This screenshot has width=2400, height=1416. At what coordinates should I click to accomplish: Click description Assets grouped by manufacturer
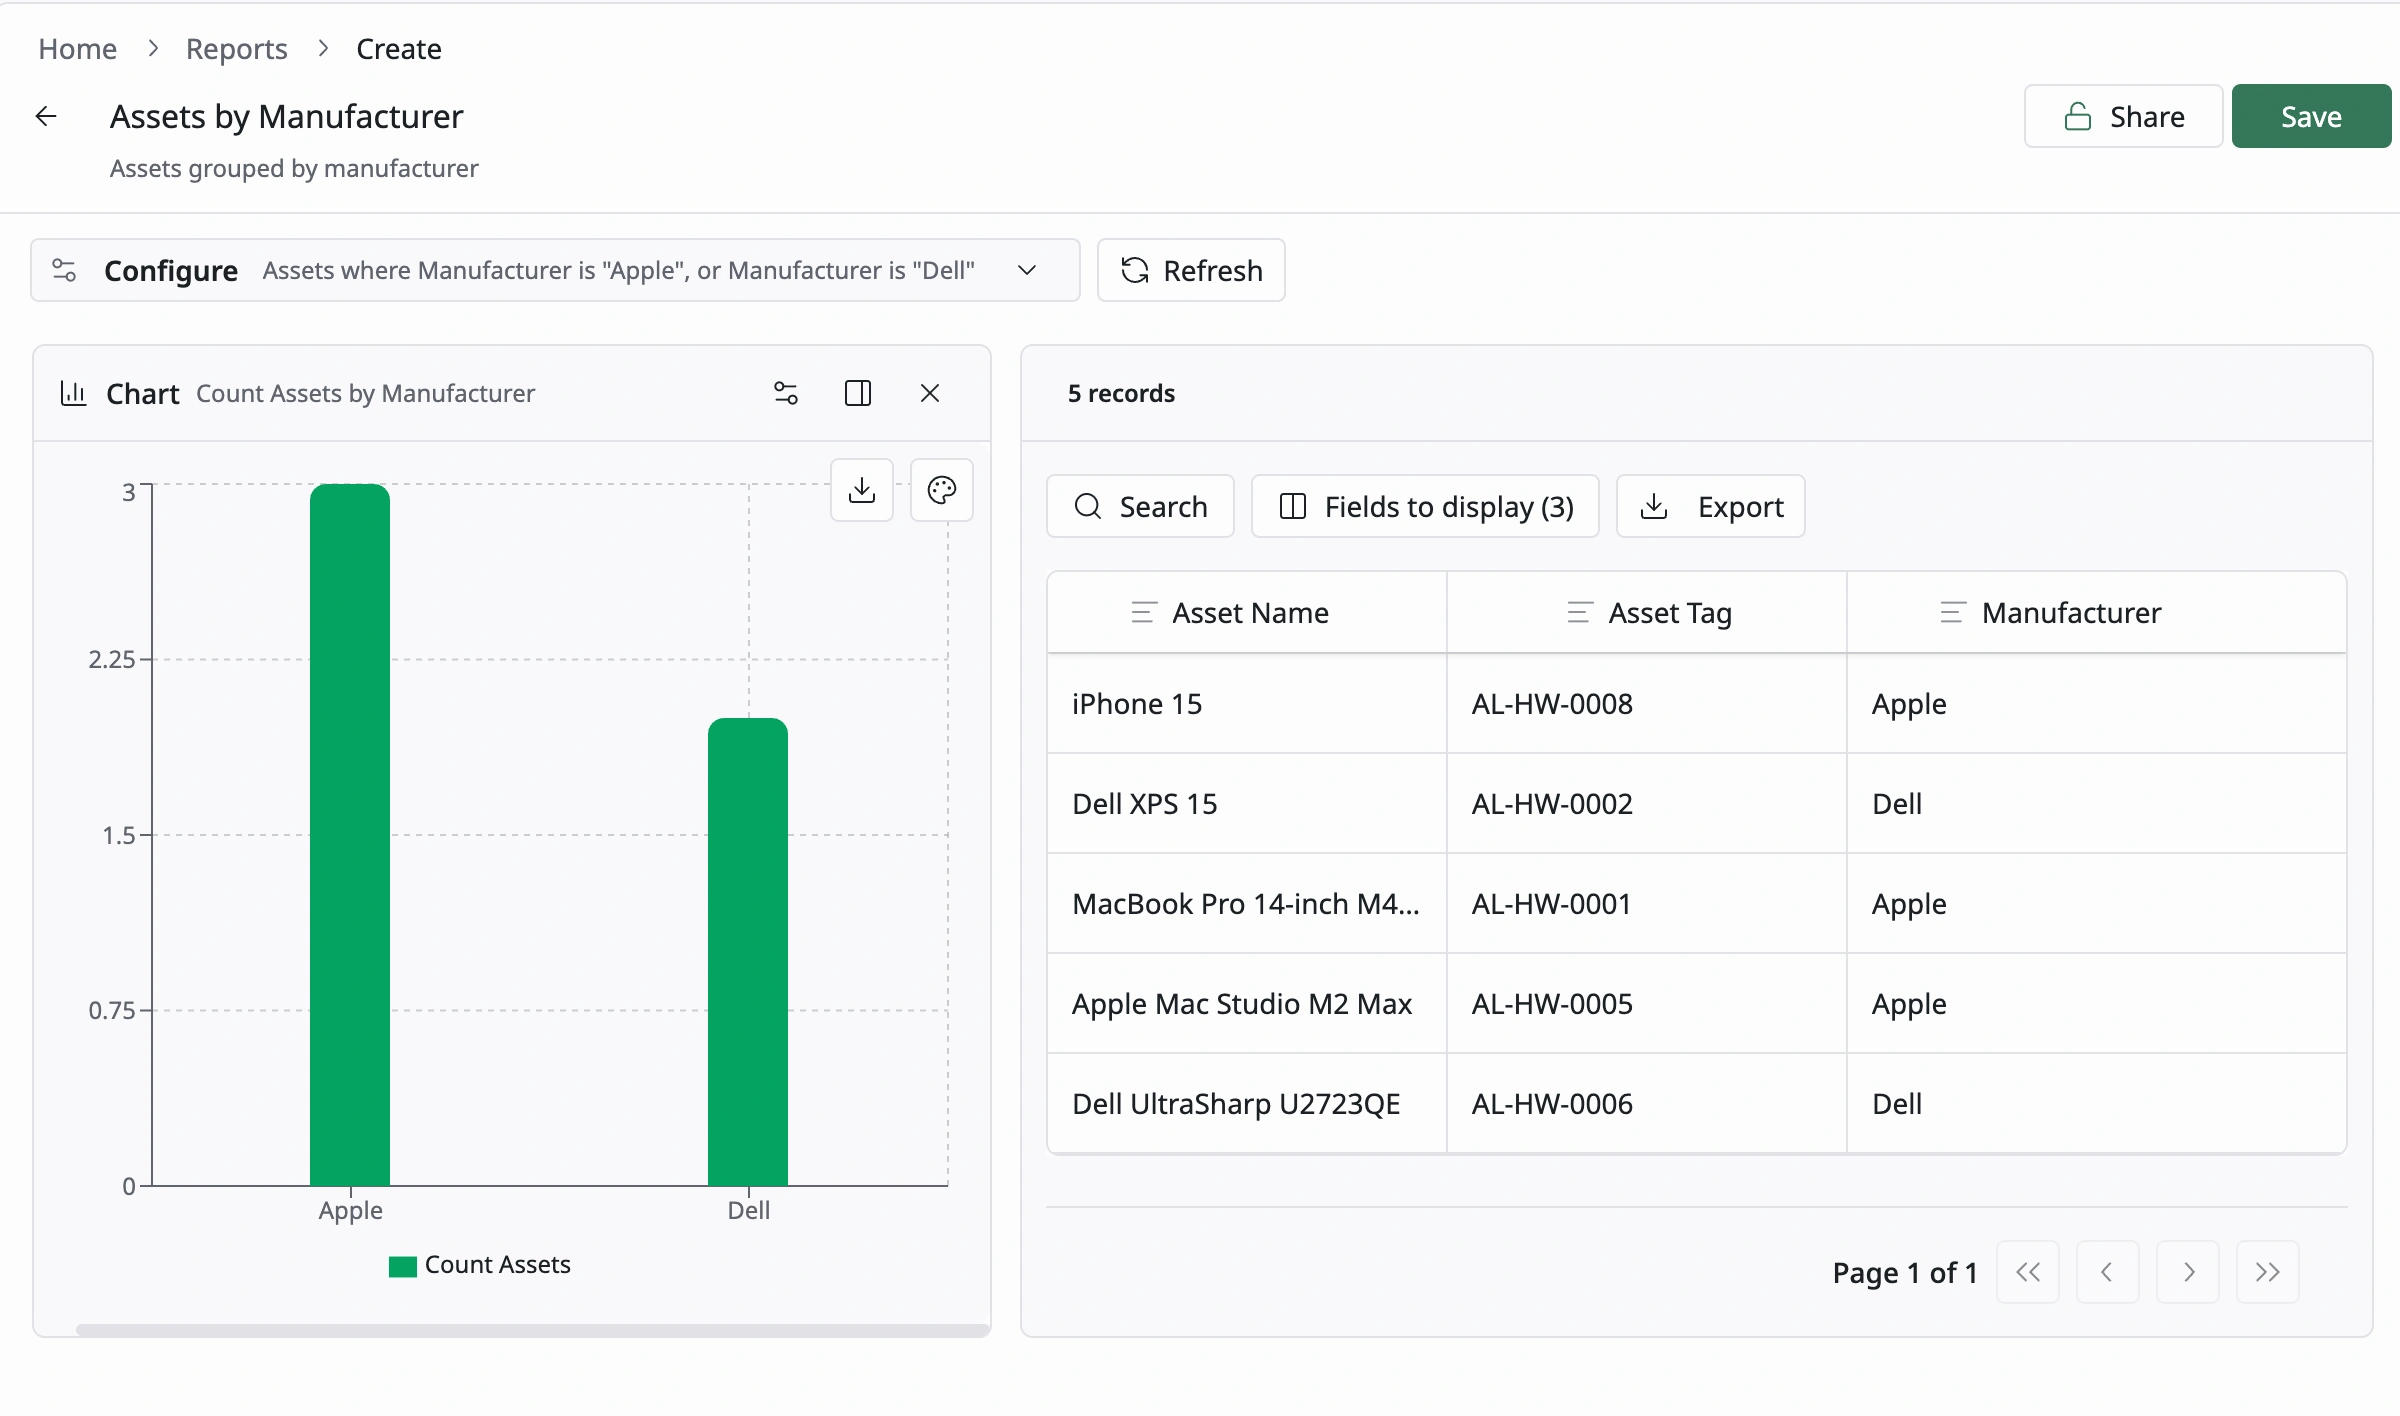click(294, 168)
